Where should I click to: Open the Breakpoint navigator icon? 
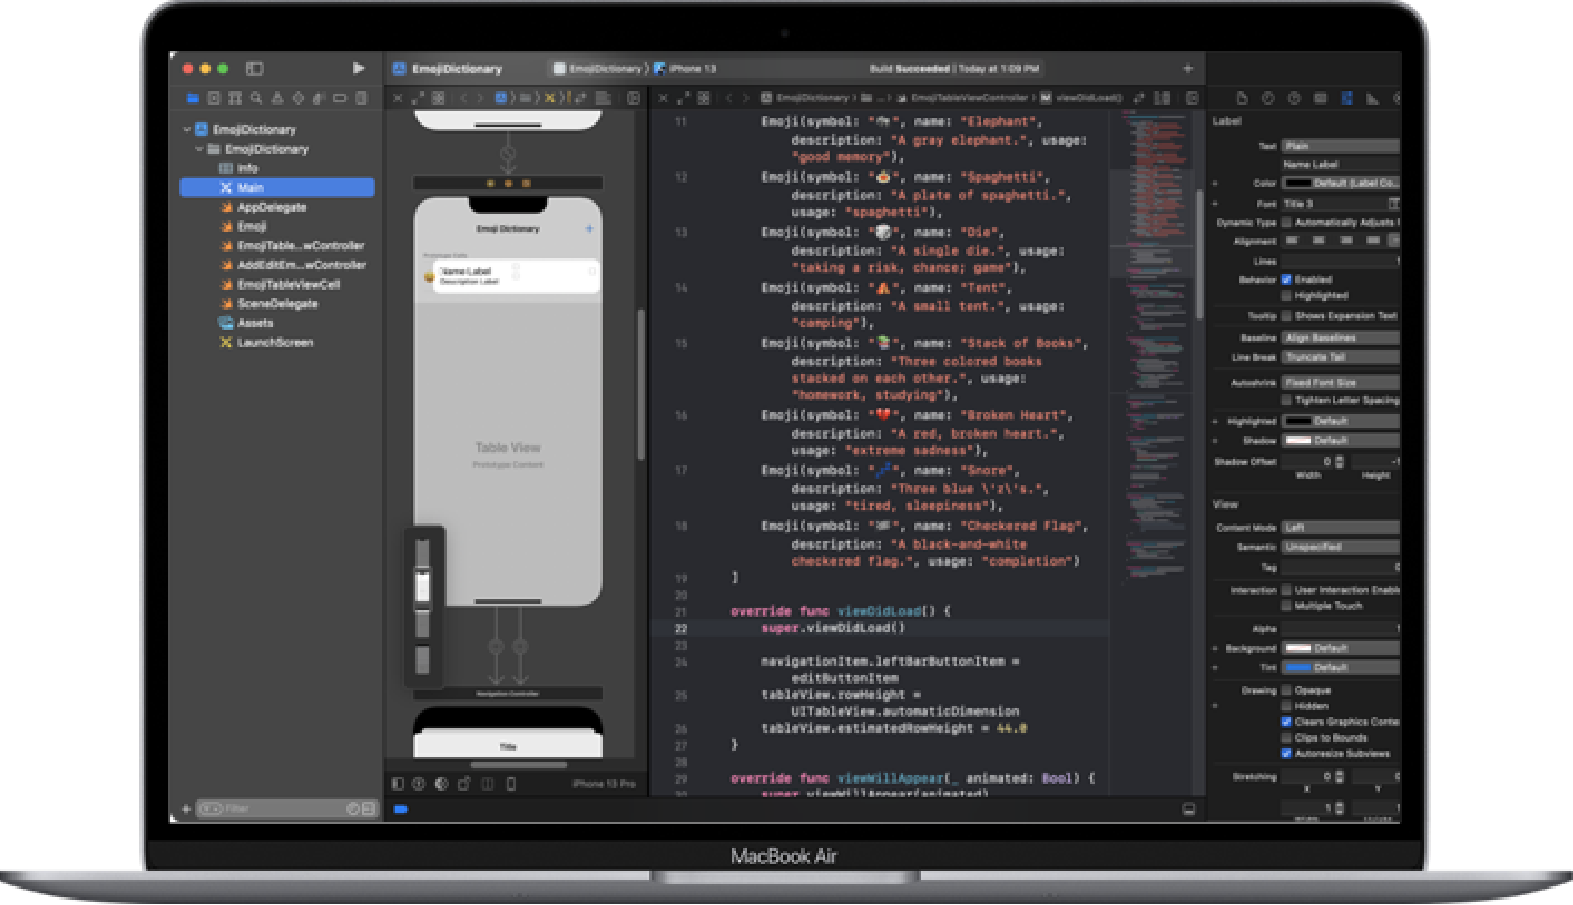point(340,98)
